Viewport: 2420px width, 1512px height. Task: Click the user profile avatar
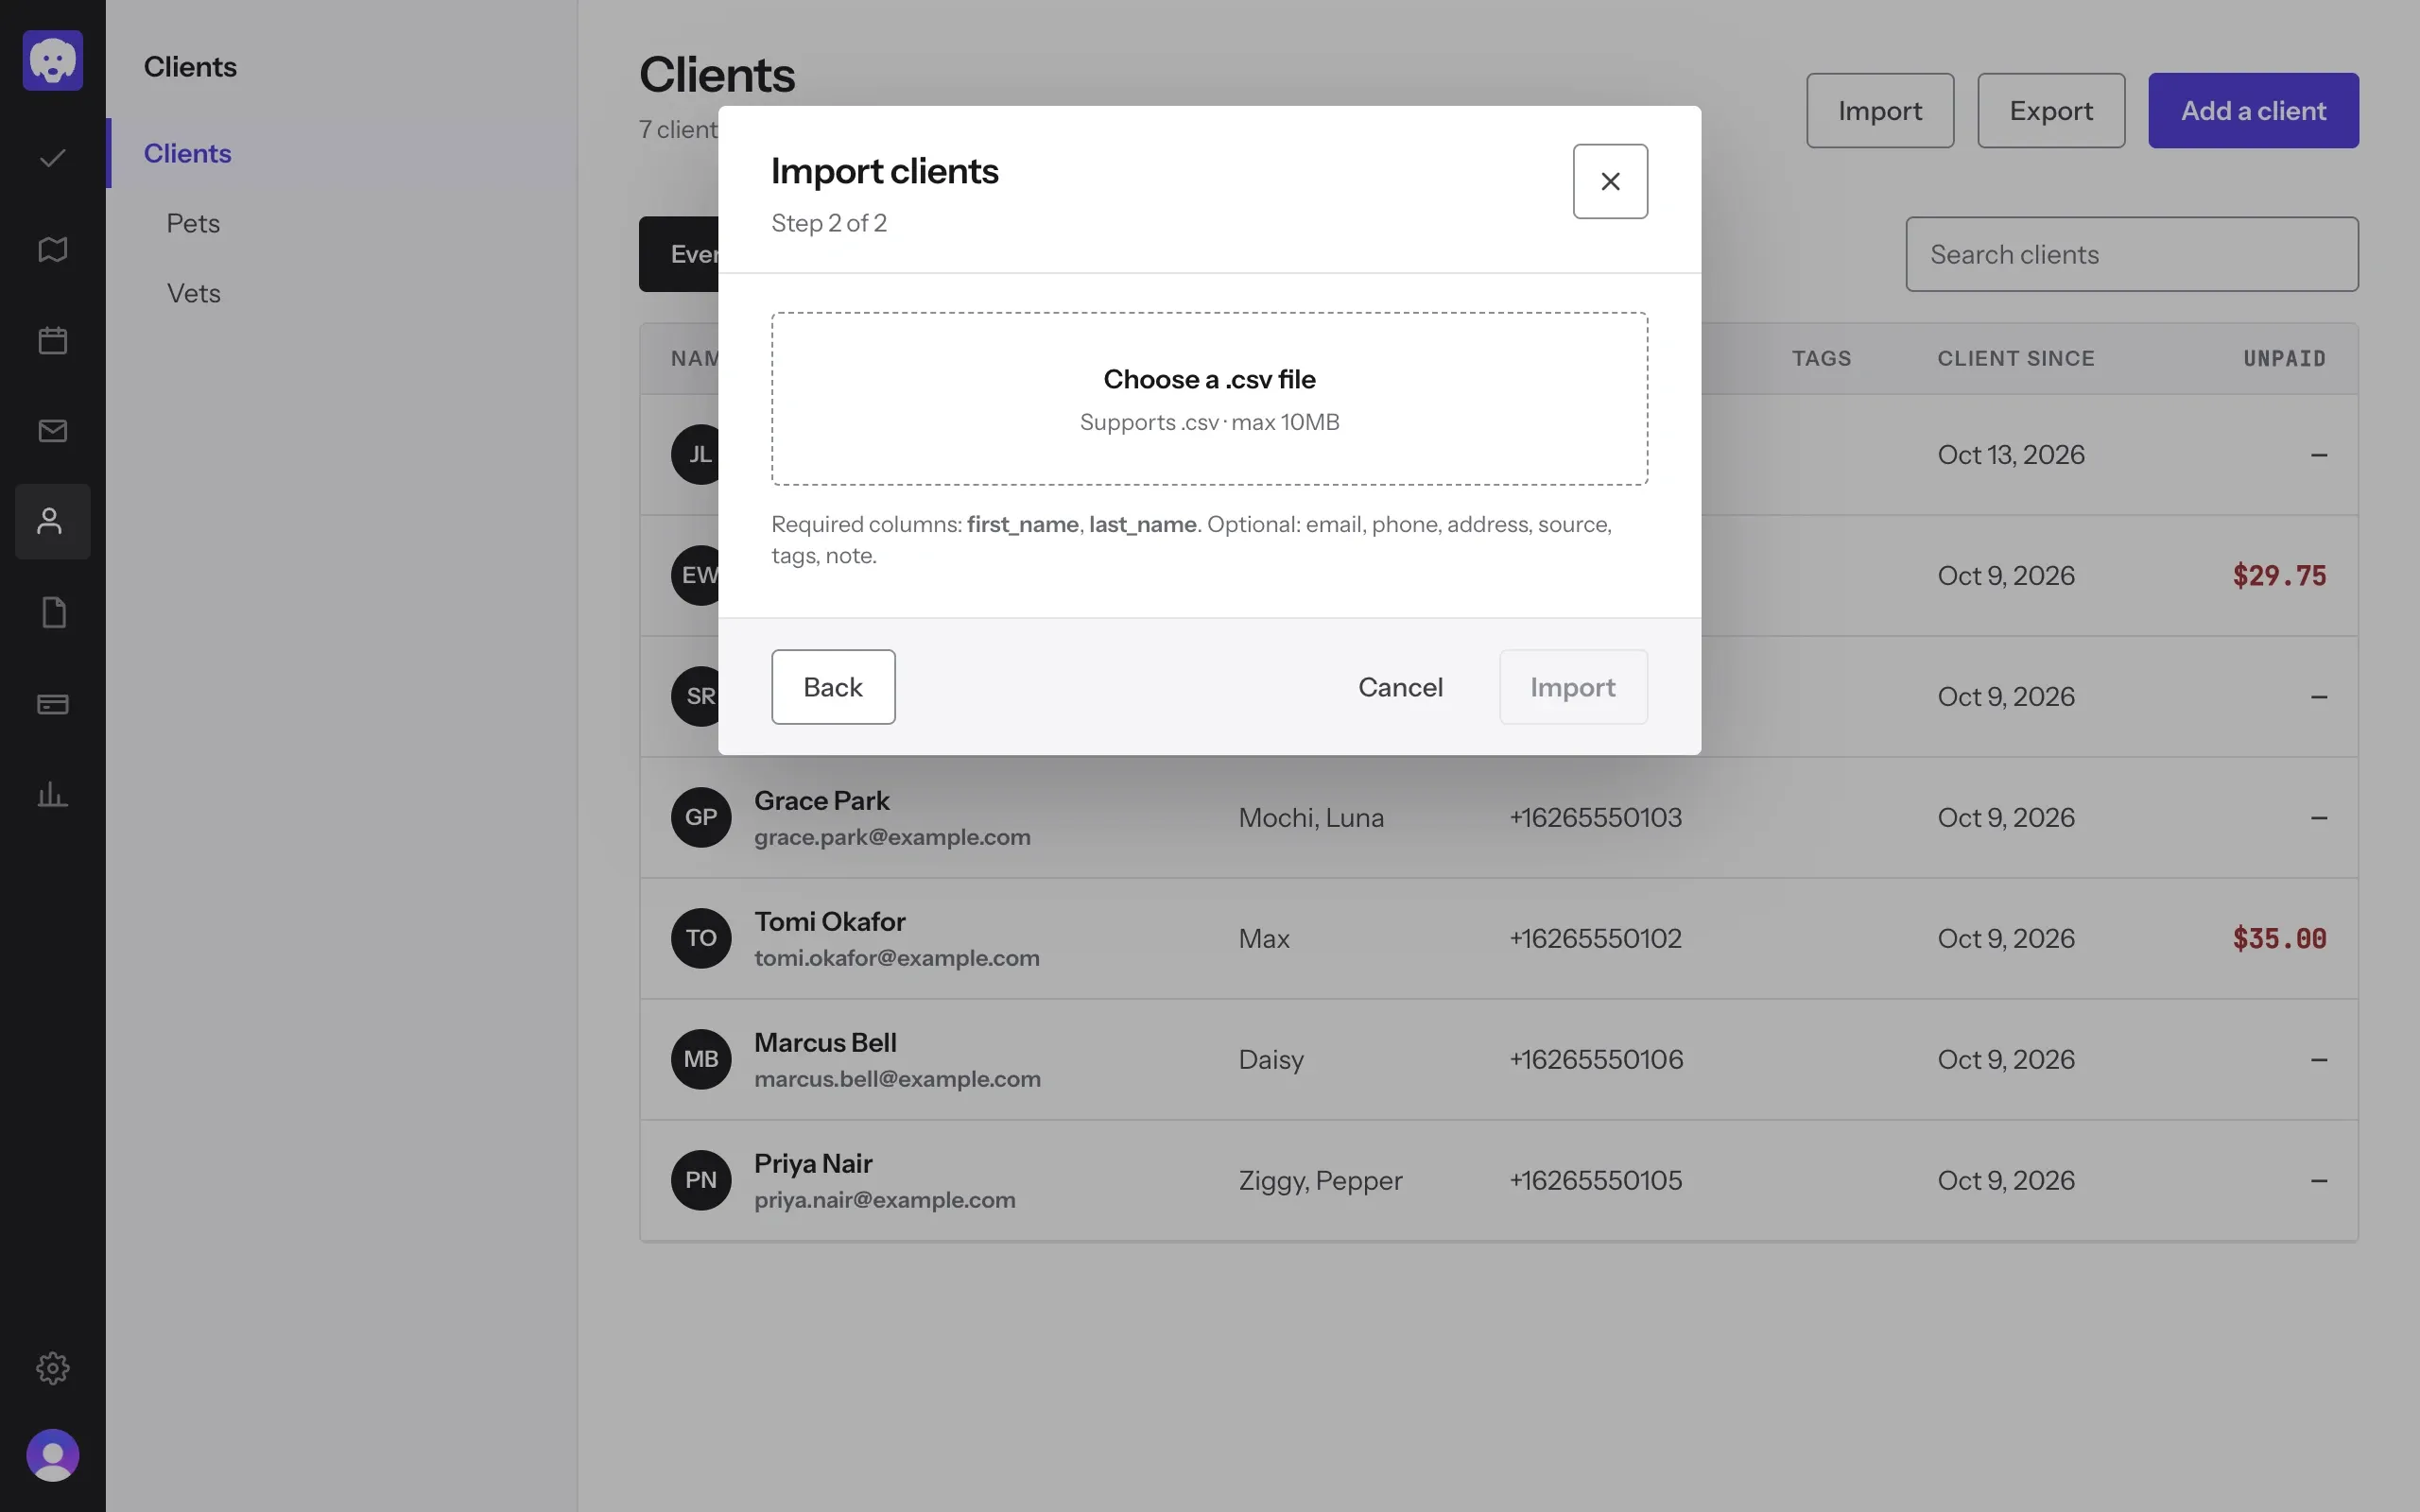(53, 1455)
